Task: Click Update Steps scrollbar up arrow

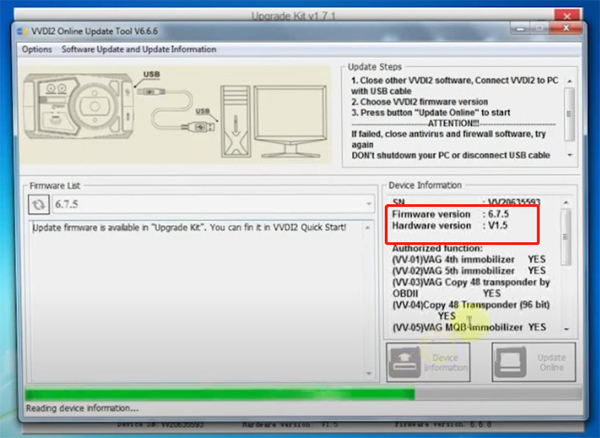Action: point(569,81)
